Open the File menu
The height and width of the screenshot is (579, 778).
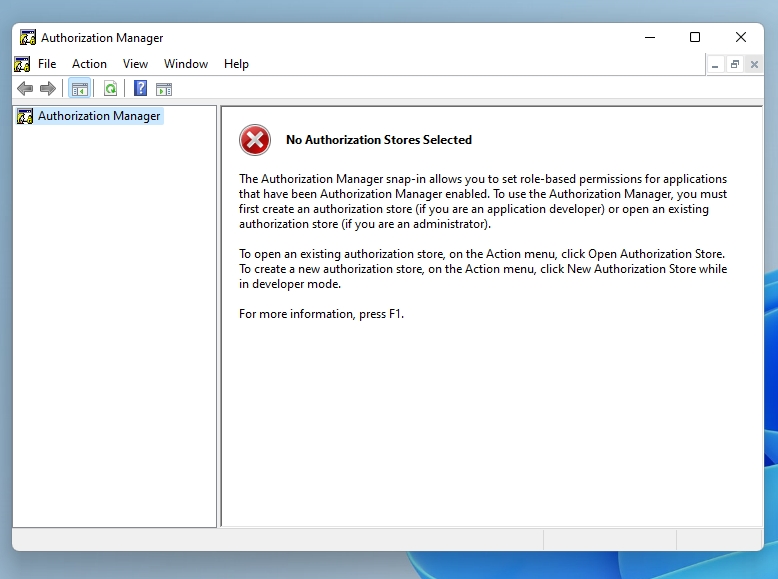[x=47, y=64]
